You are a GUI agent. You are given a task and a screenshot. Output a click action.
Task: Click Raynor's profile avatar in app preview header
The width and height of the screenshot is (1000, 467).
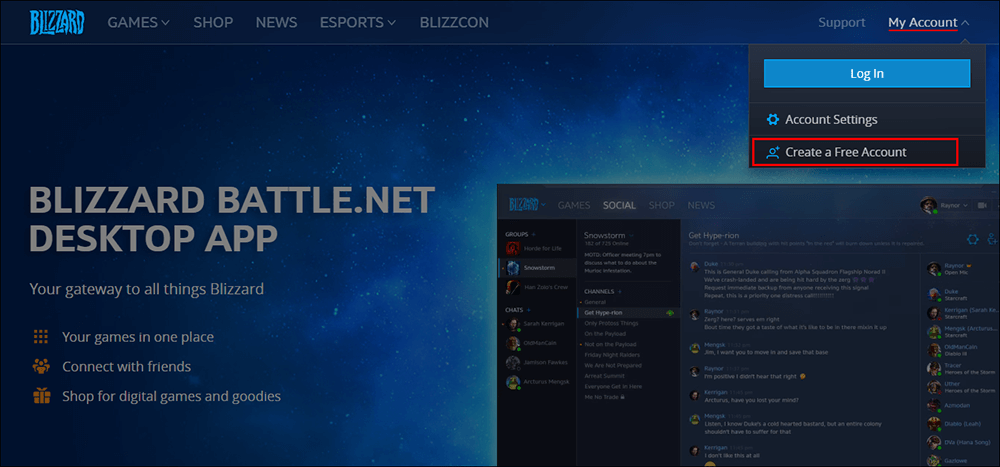(x=929, y=205)
